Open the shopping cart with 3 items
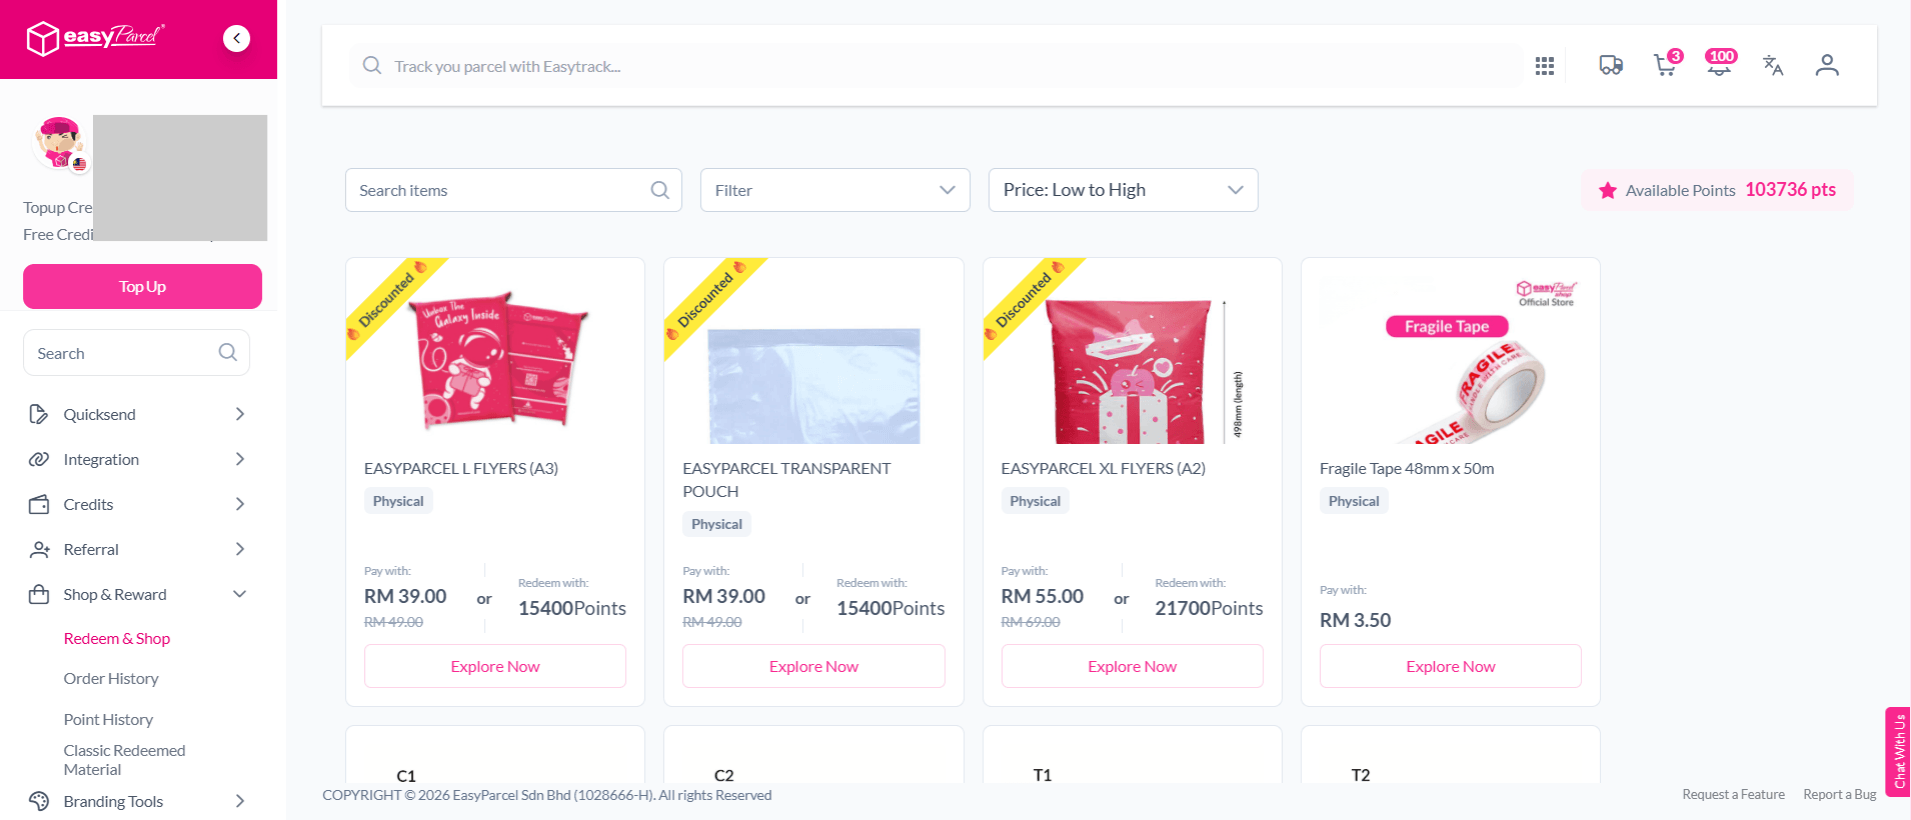The height and width of the screenshot is (820, 1911). coord(1667,64)
